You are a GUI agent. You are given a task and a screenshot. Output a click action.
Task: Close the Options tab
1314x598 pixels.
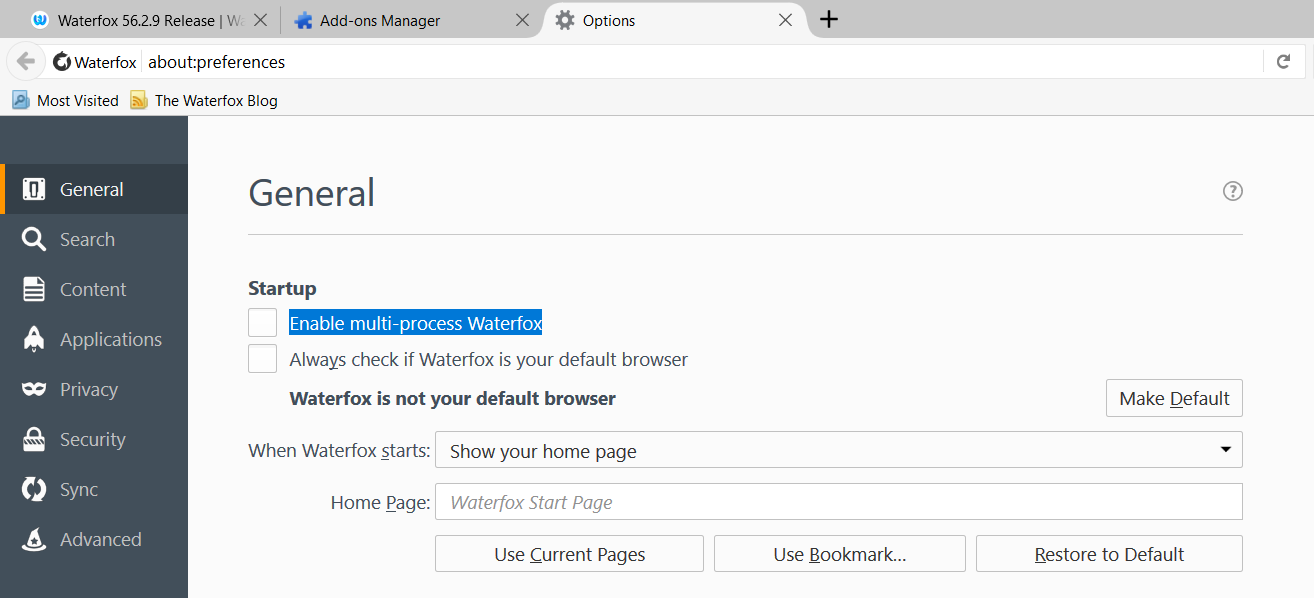pyautogui.click(x=785, y=20)
